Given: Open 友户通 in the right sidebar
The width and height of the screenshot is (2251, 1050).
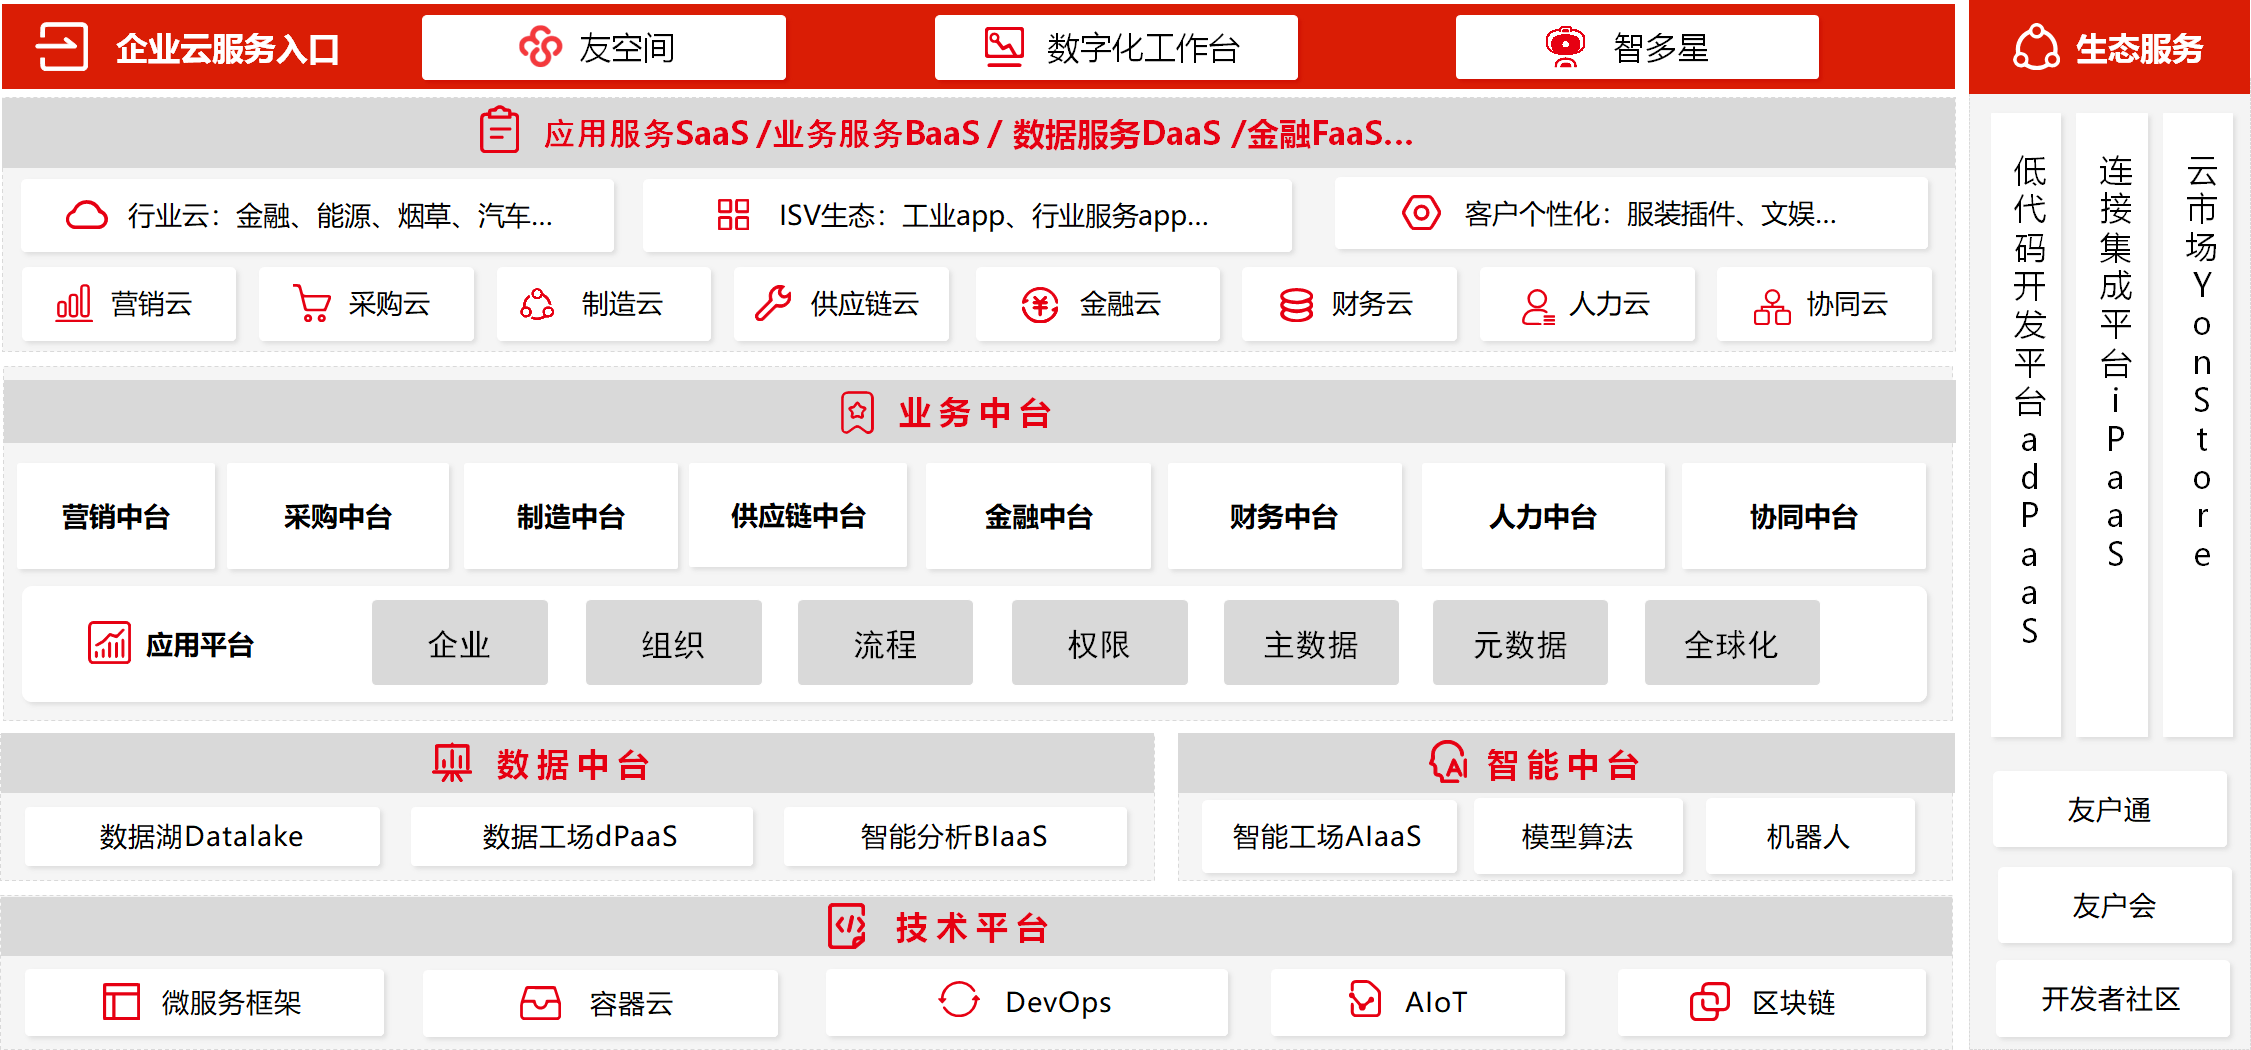Looking at the screenshot, I should tap(2109, 810).
